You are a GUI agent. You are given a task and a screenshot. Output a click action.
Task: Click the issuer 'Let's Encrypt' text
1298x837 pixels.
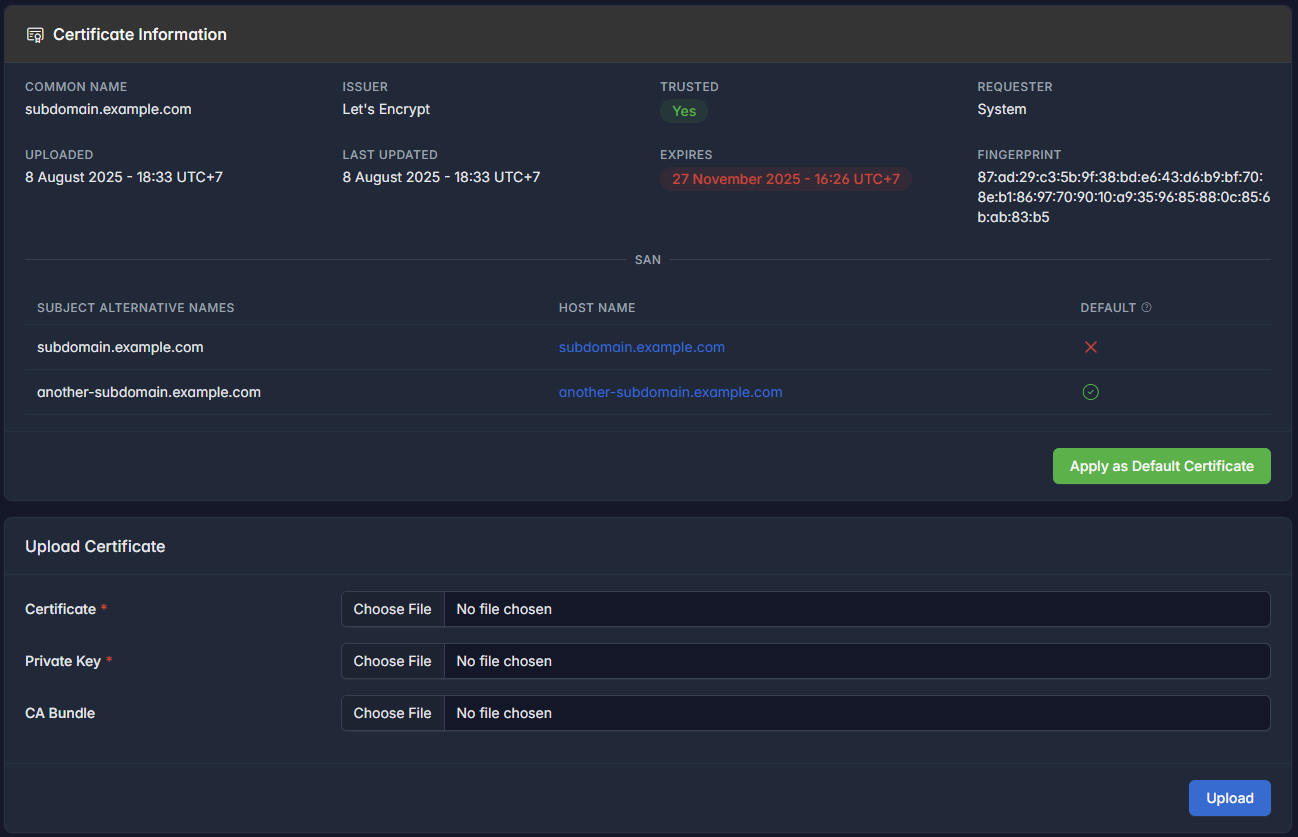point(386,109)
